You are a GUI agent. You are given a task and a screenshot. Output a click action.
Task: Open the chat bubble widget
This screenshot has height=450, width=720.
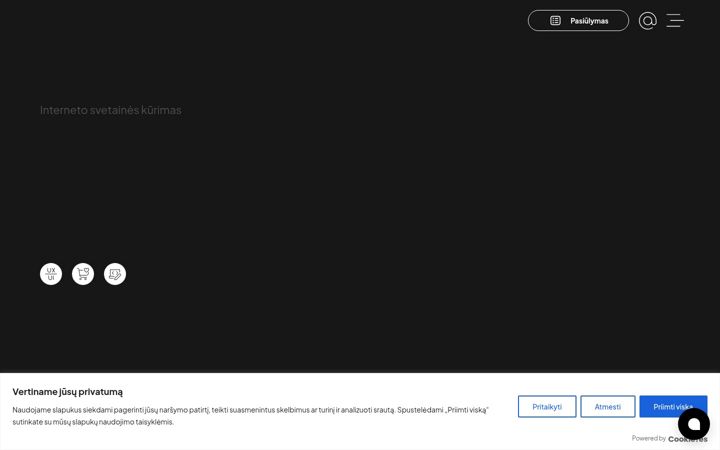click(694, 424)
